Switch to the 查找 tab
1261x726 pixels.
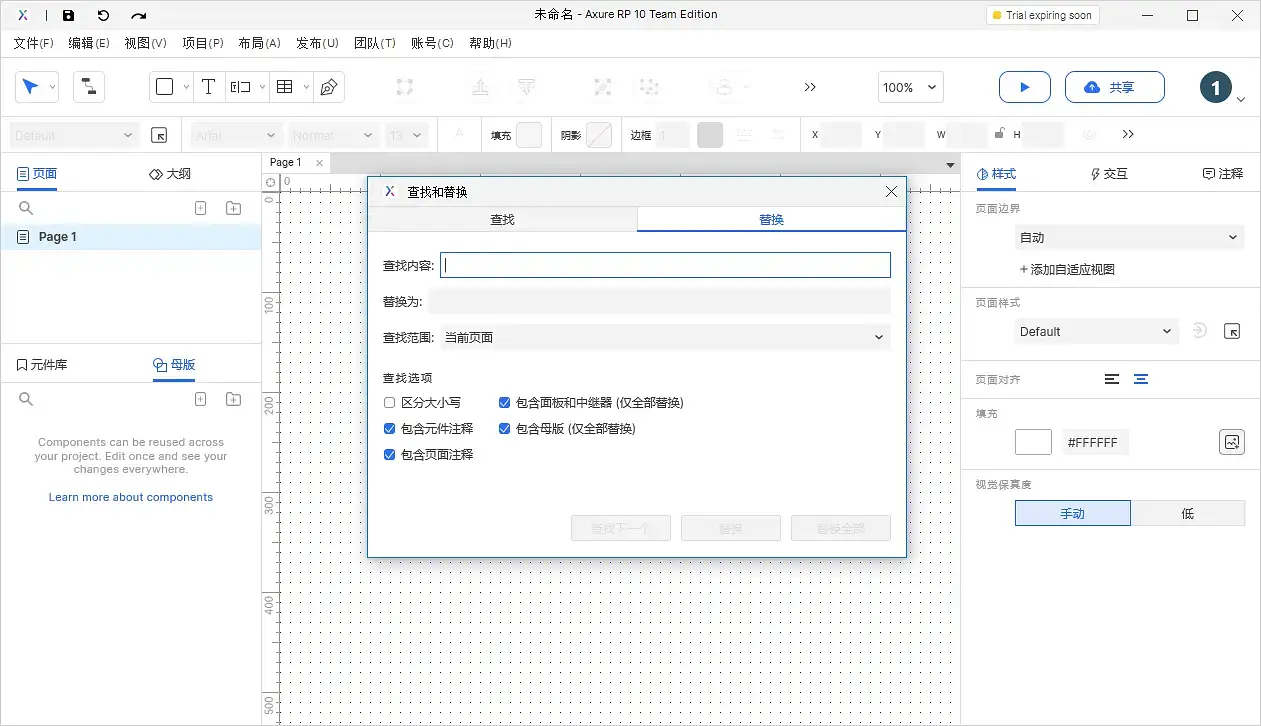point(503,218)
